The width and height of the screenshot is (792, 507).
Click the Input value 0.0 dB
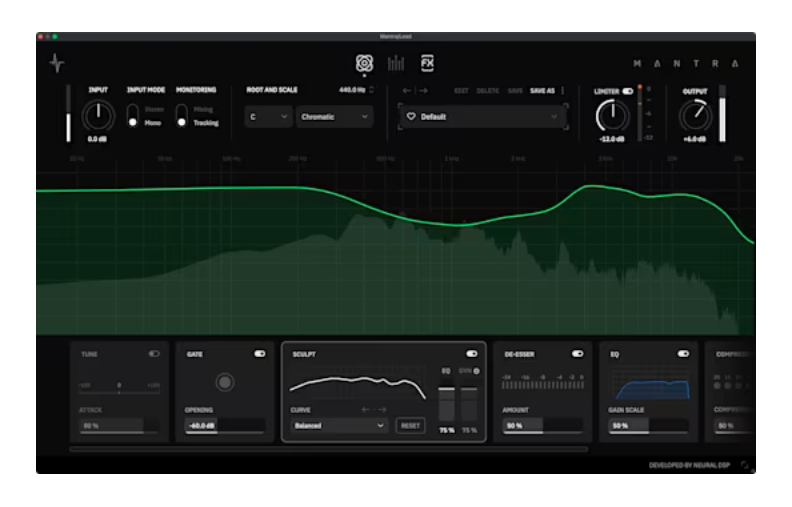coord(97,139)
